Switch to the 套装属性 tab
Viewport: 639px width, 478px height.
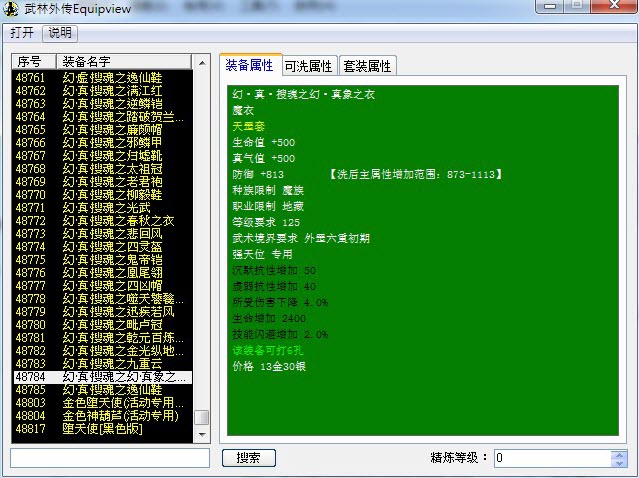click(367, 66)
